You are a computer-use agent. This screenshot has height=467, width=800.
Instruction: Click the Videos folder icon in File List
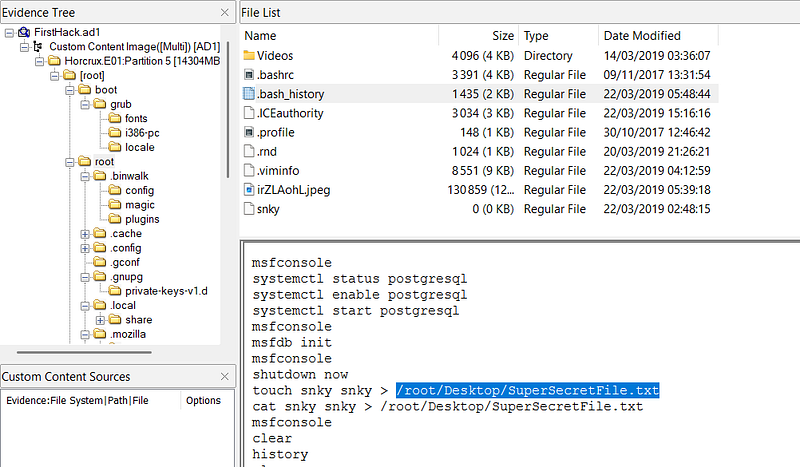point(249,56)
